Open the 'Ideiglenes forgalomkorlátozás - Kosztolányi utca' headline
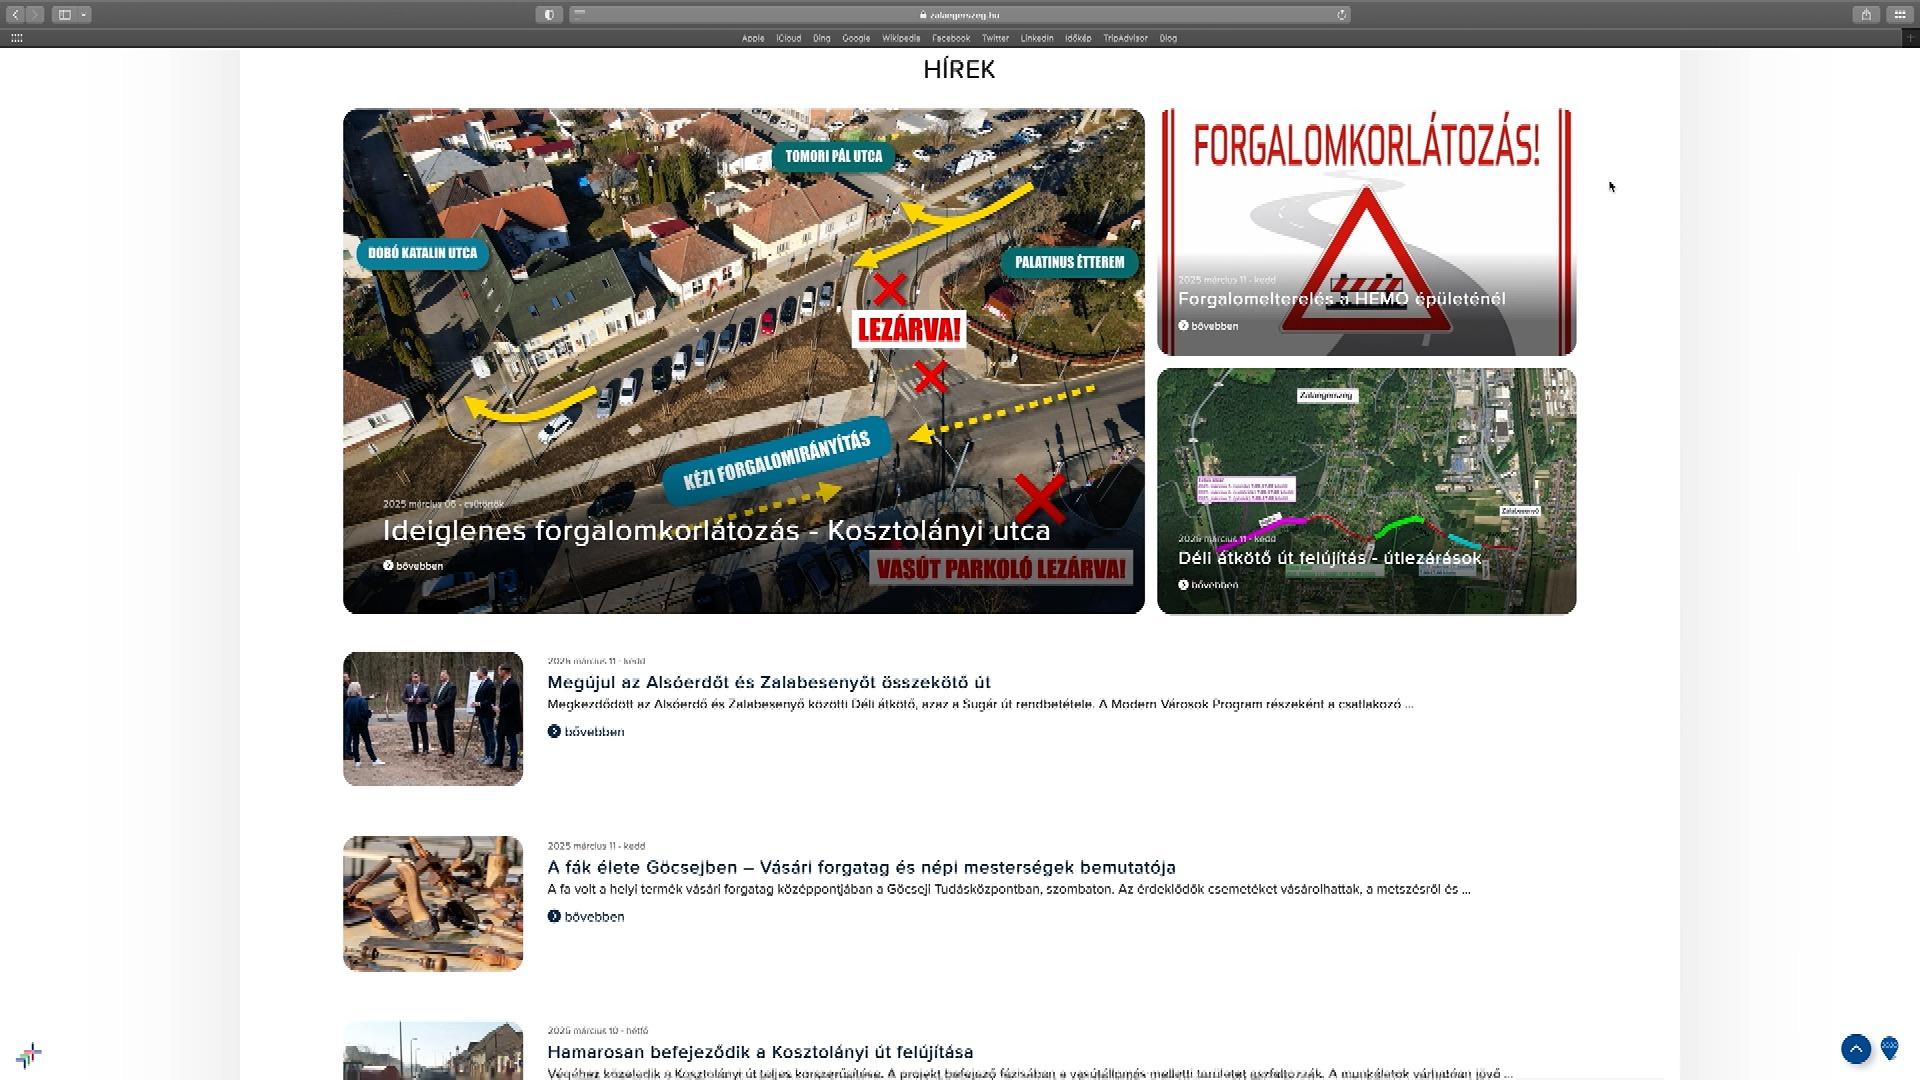The width and height of the screenshot is (1920, 1080). pyautogui.click(x=716, y=531)
